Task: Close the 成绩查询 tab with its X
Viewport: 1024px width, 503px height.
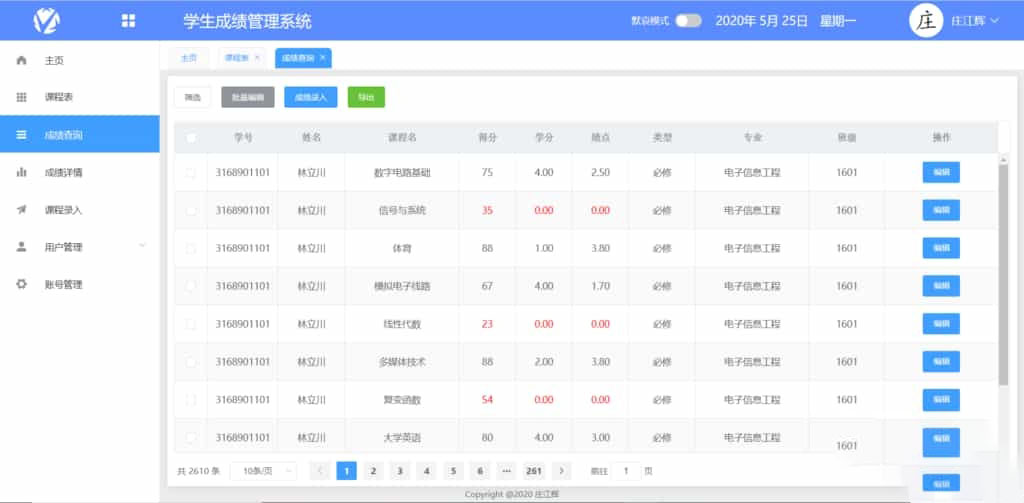Action: click(323, 57)
